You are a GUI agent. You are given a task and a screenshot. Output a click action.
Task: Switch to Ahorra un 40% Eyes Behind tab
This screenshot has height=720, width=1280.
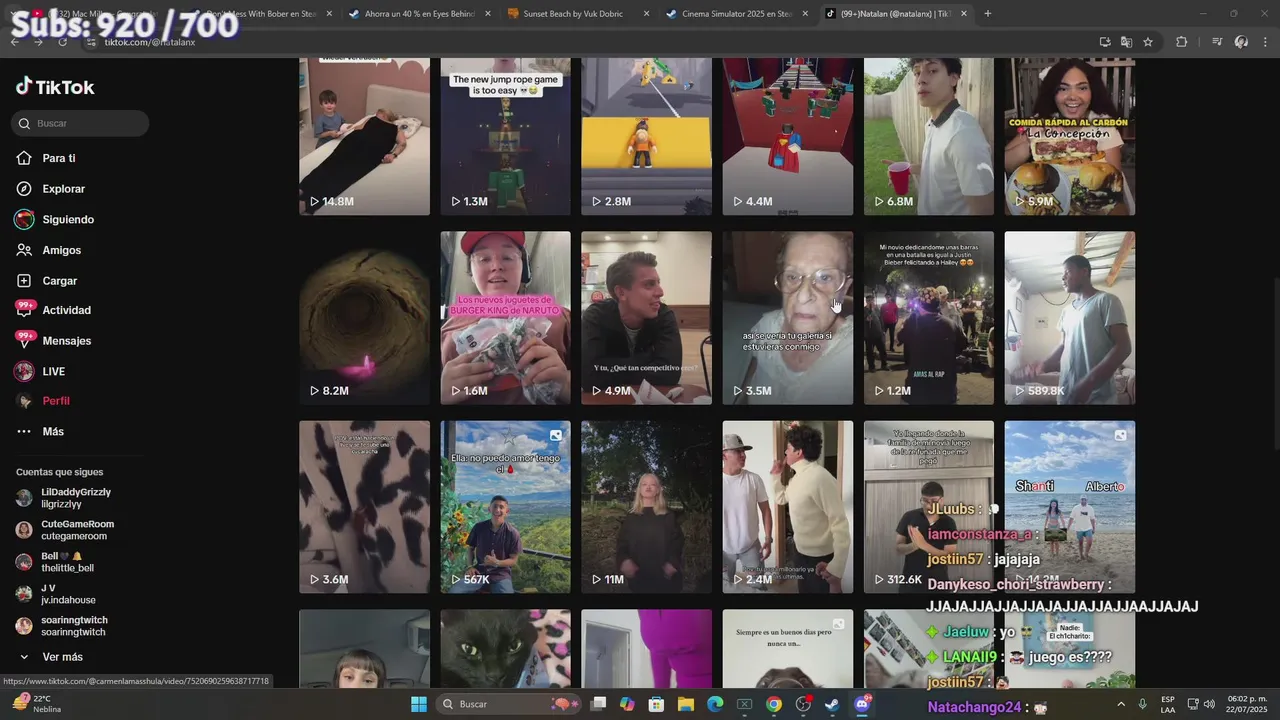point(420,14)
